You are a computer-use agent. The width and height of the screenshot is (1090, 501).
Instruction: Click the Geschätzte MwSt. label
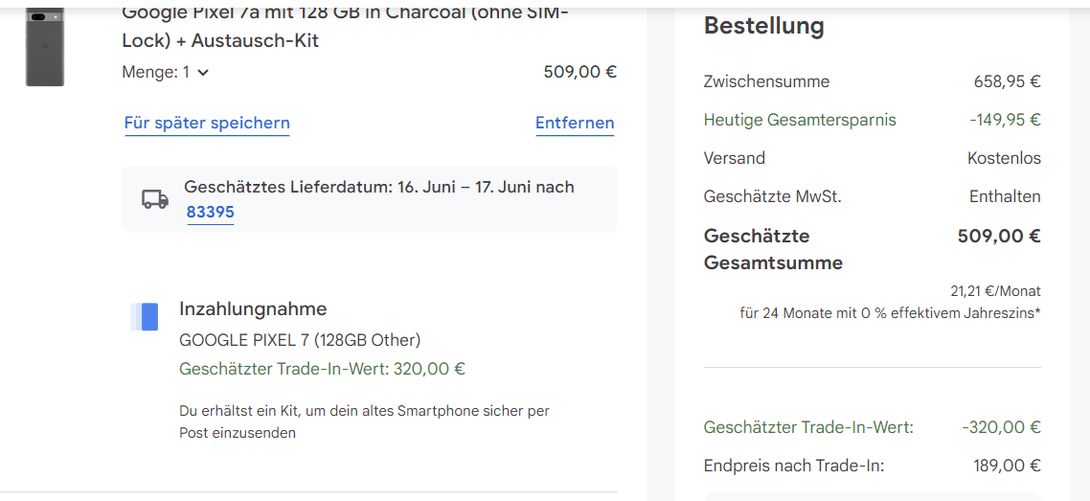point(772,197)
